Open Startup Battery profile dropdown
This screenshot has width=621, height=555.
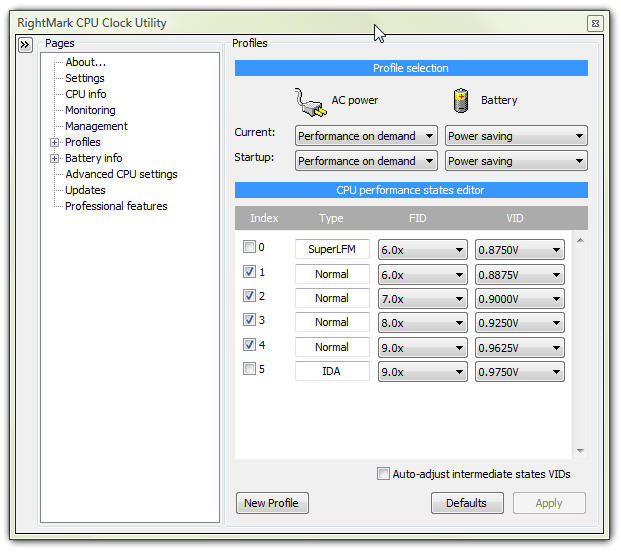pyautogui.click(x=516, y=161)
